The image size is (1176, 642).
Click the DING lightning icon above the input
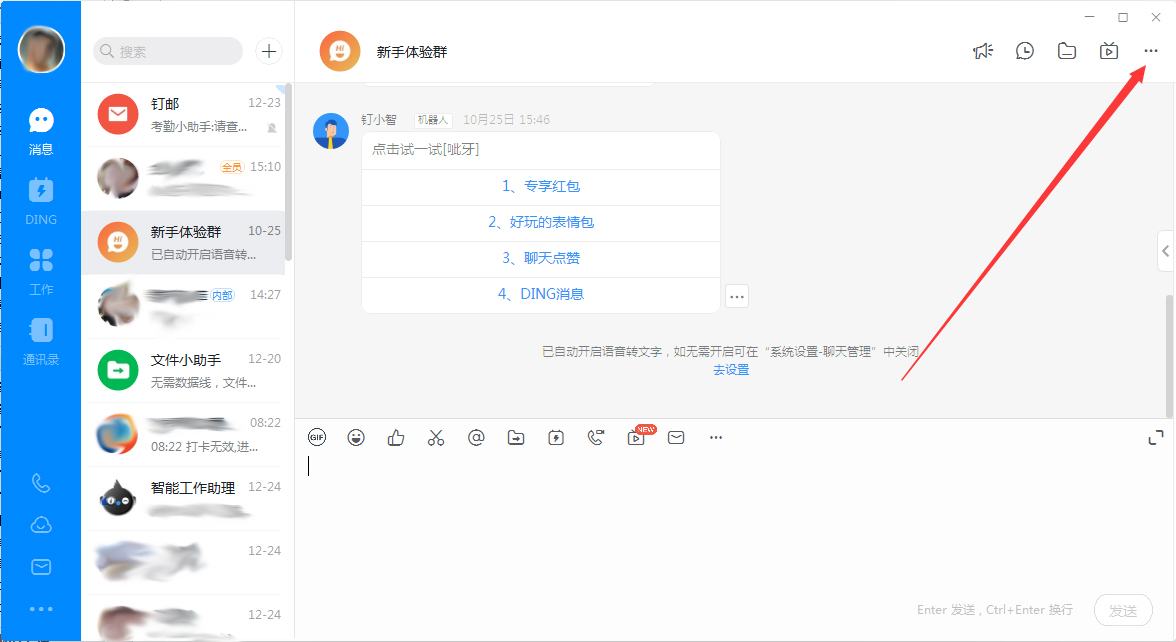[556, 437]
